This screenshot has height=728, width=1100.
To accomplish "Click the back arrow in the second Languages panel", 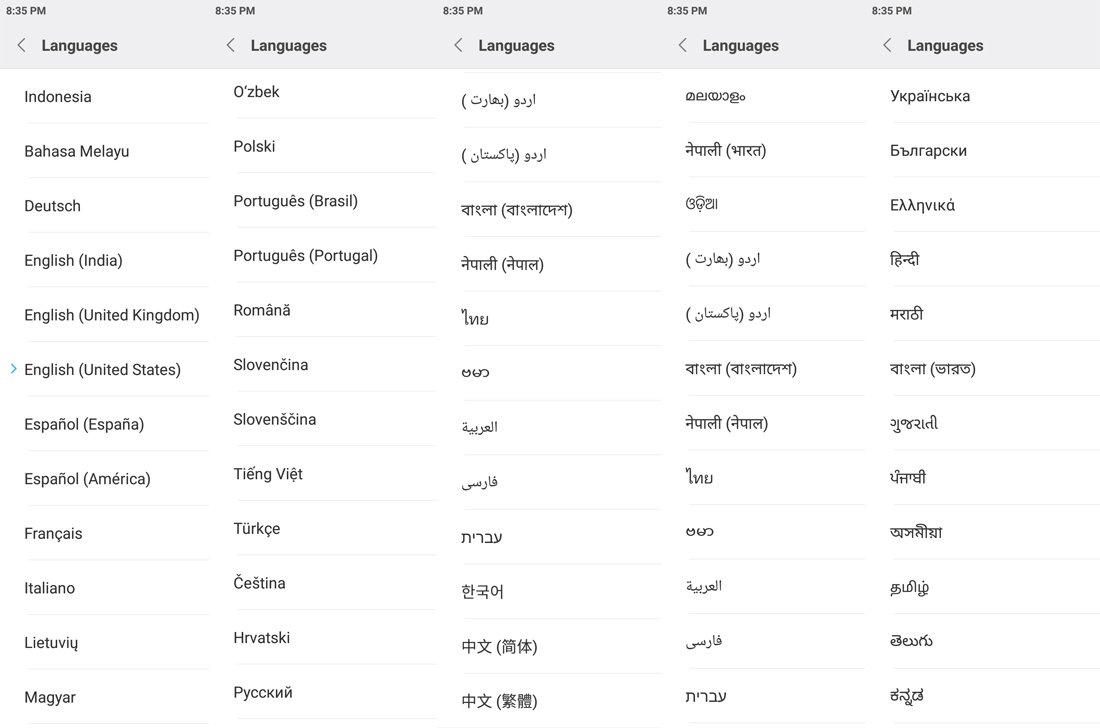I will 229,45.
